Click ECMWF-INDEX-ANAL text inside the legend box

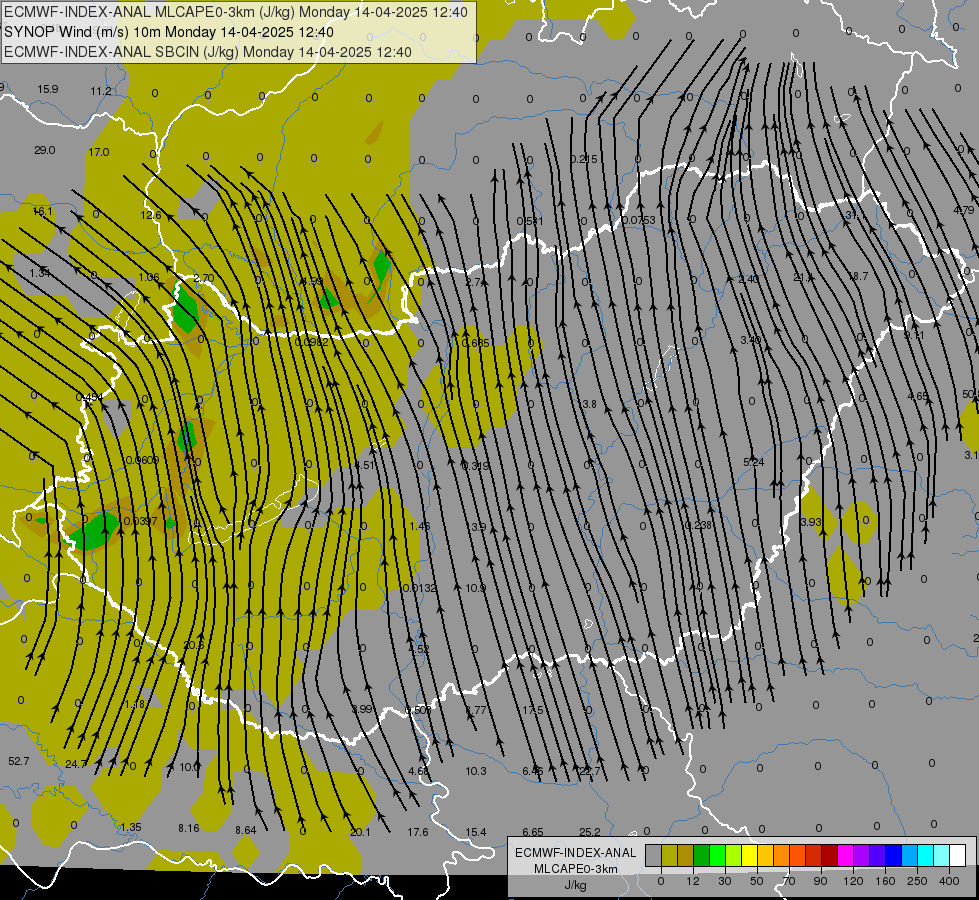576,853
